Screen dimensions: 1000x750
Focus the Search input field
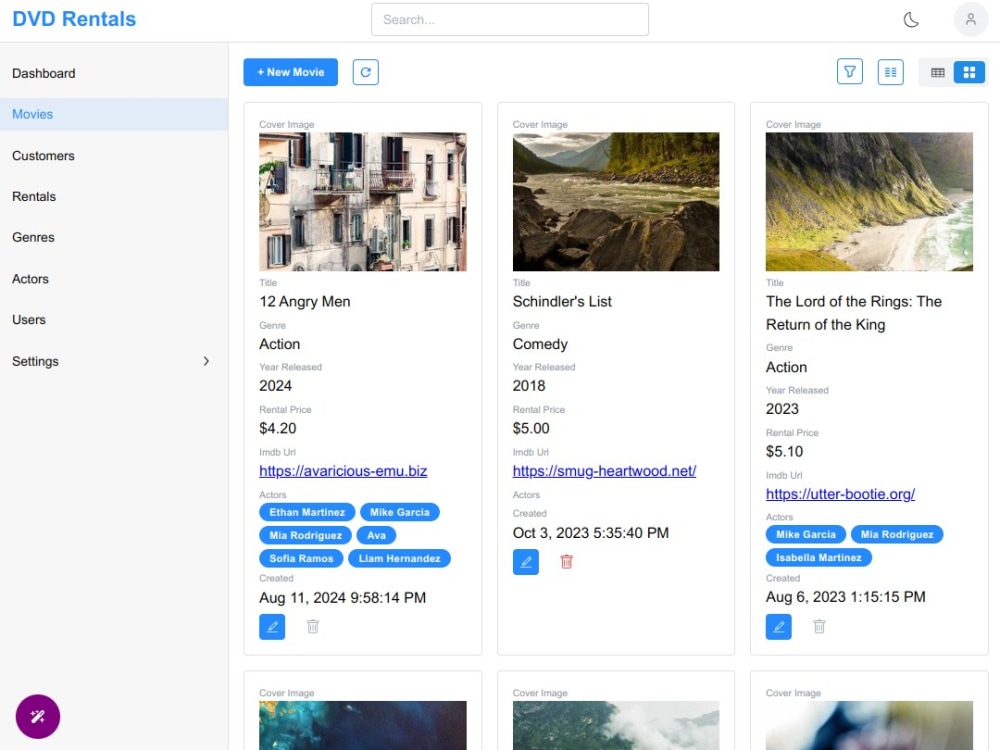[510, 20]
